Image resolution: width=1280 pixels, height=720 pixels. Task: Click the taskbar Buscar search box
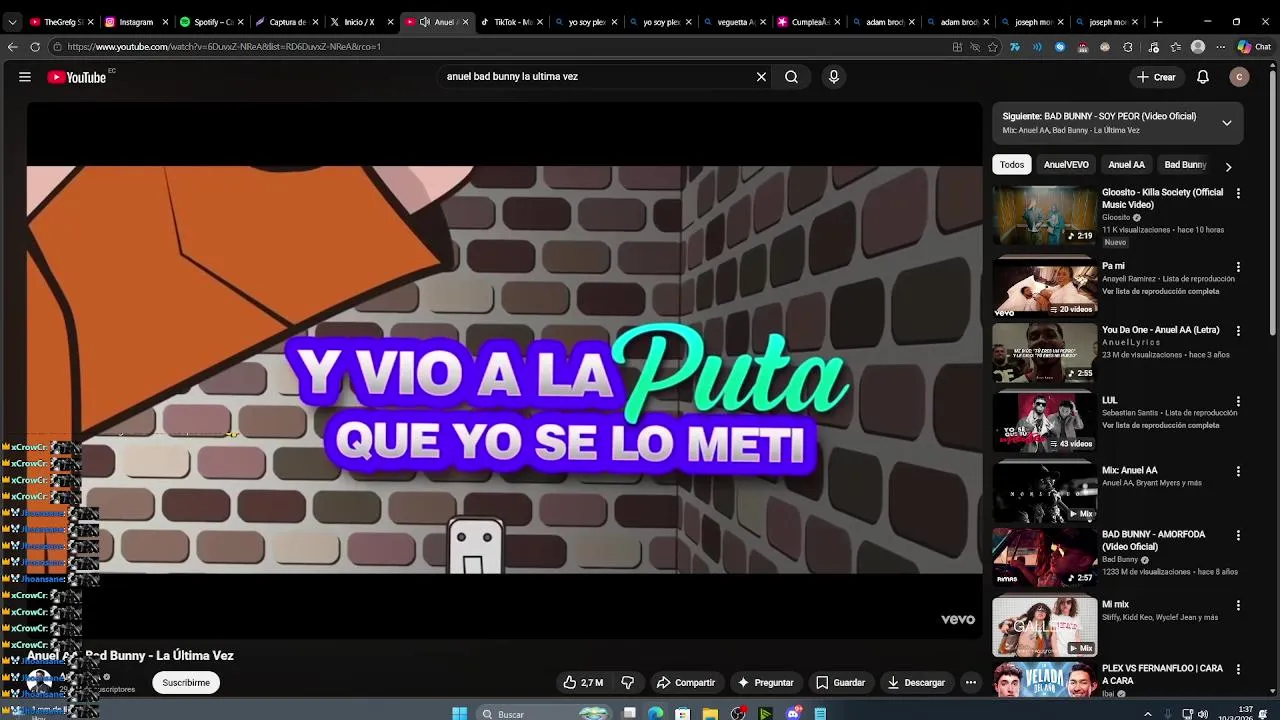(x=543, y=713)
